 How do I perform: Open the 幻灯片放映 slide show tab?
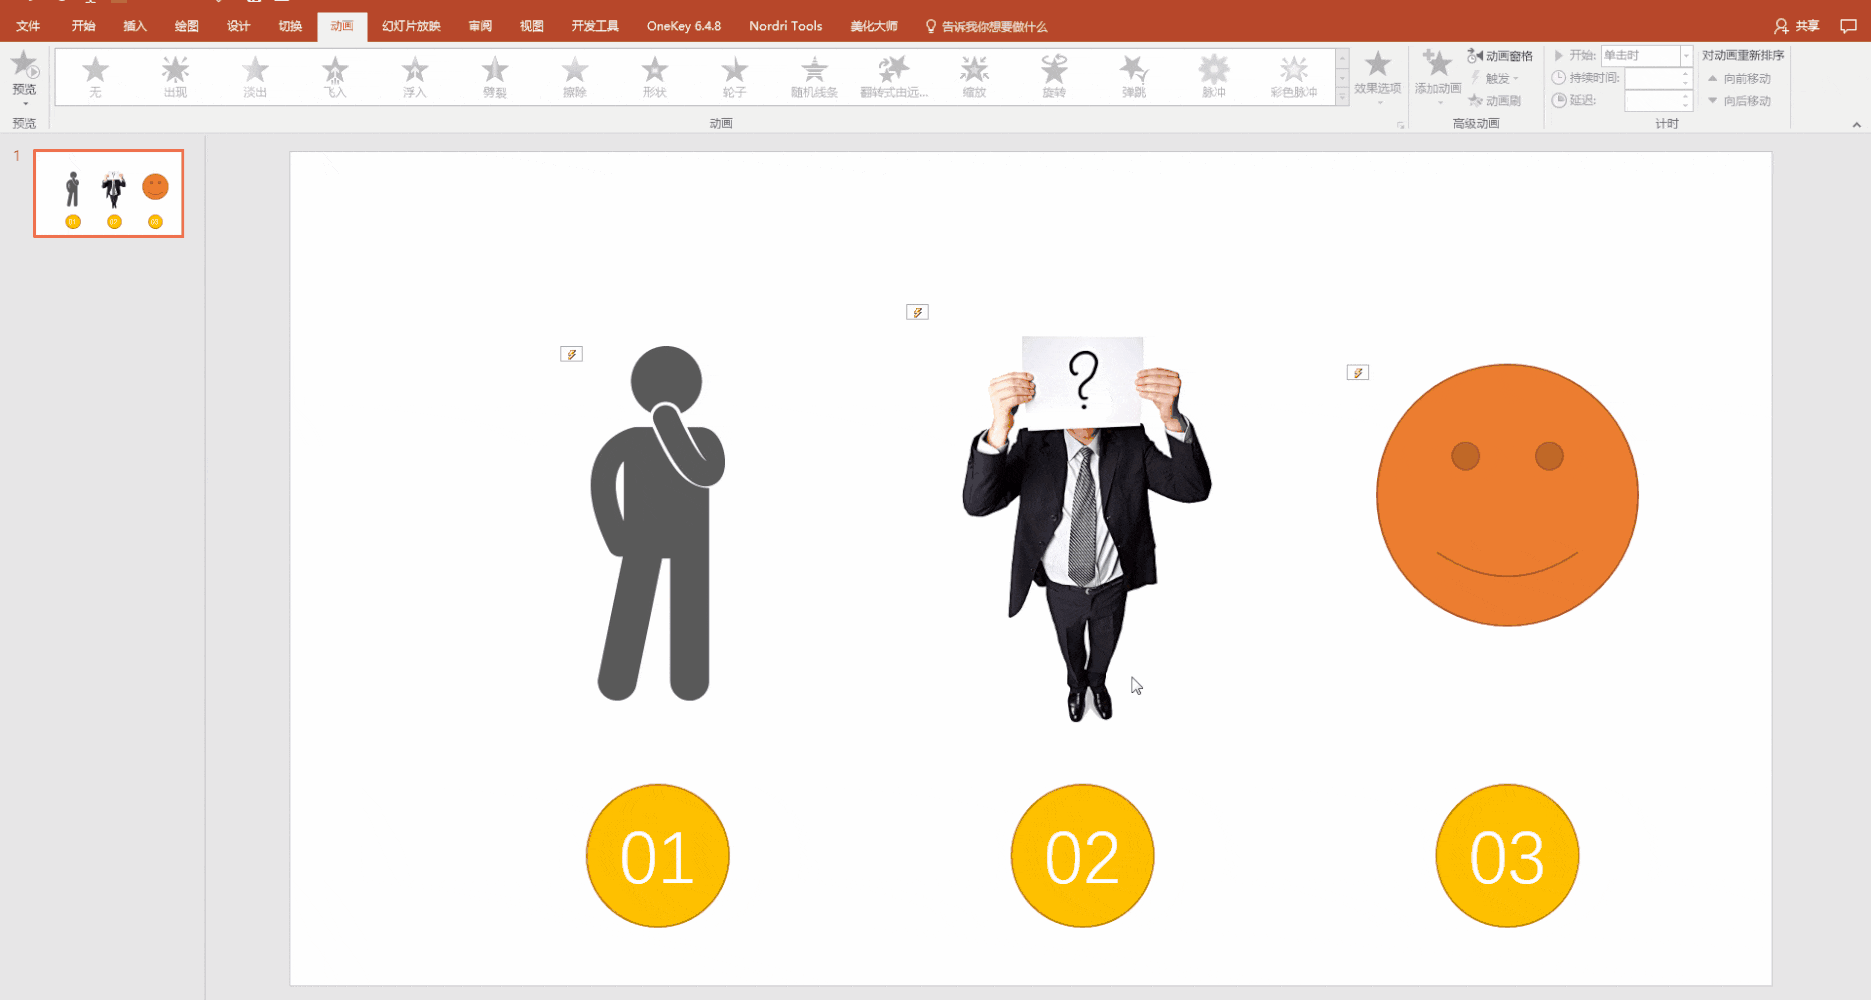coord(411,26)
